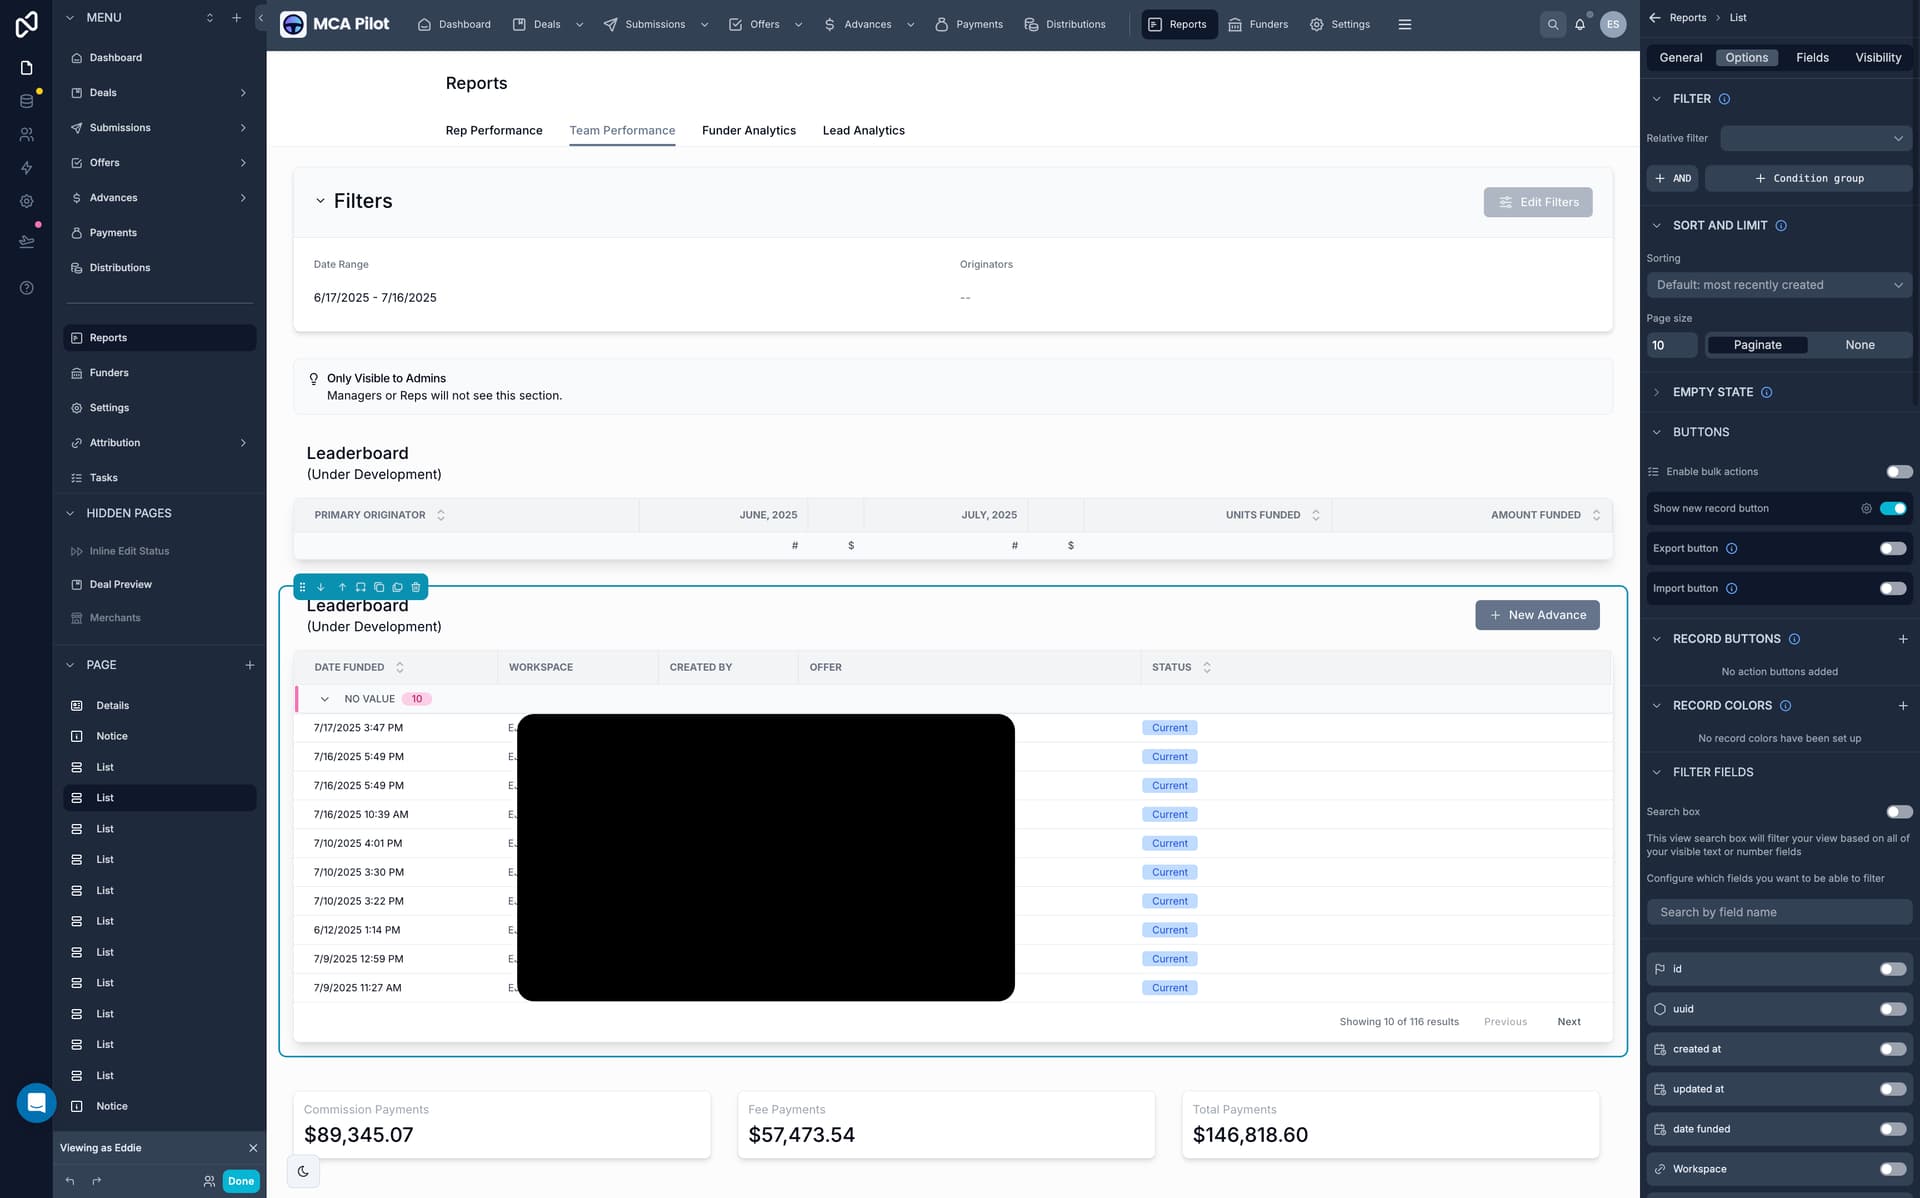Open the Funder Analytics tab
The width and height of the screenshot is (1920, 1198).
[x=748, y=130]
